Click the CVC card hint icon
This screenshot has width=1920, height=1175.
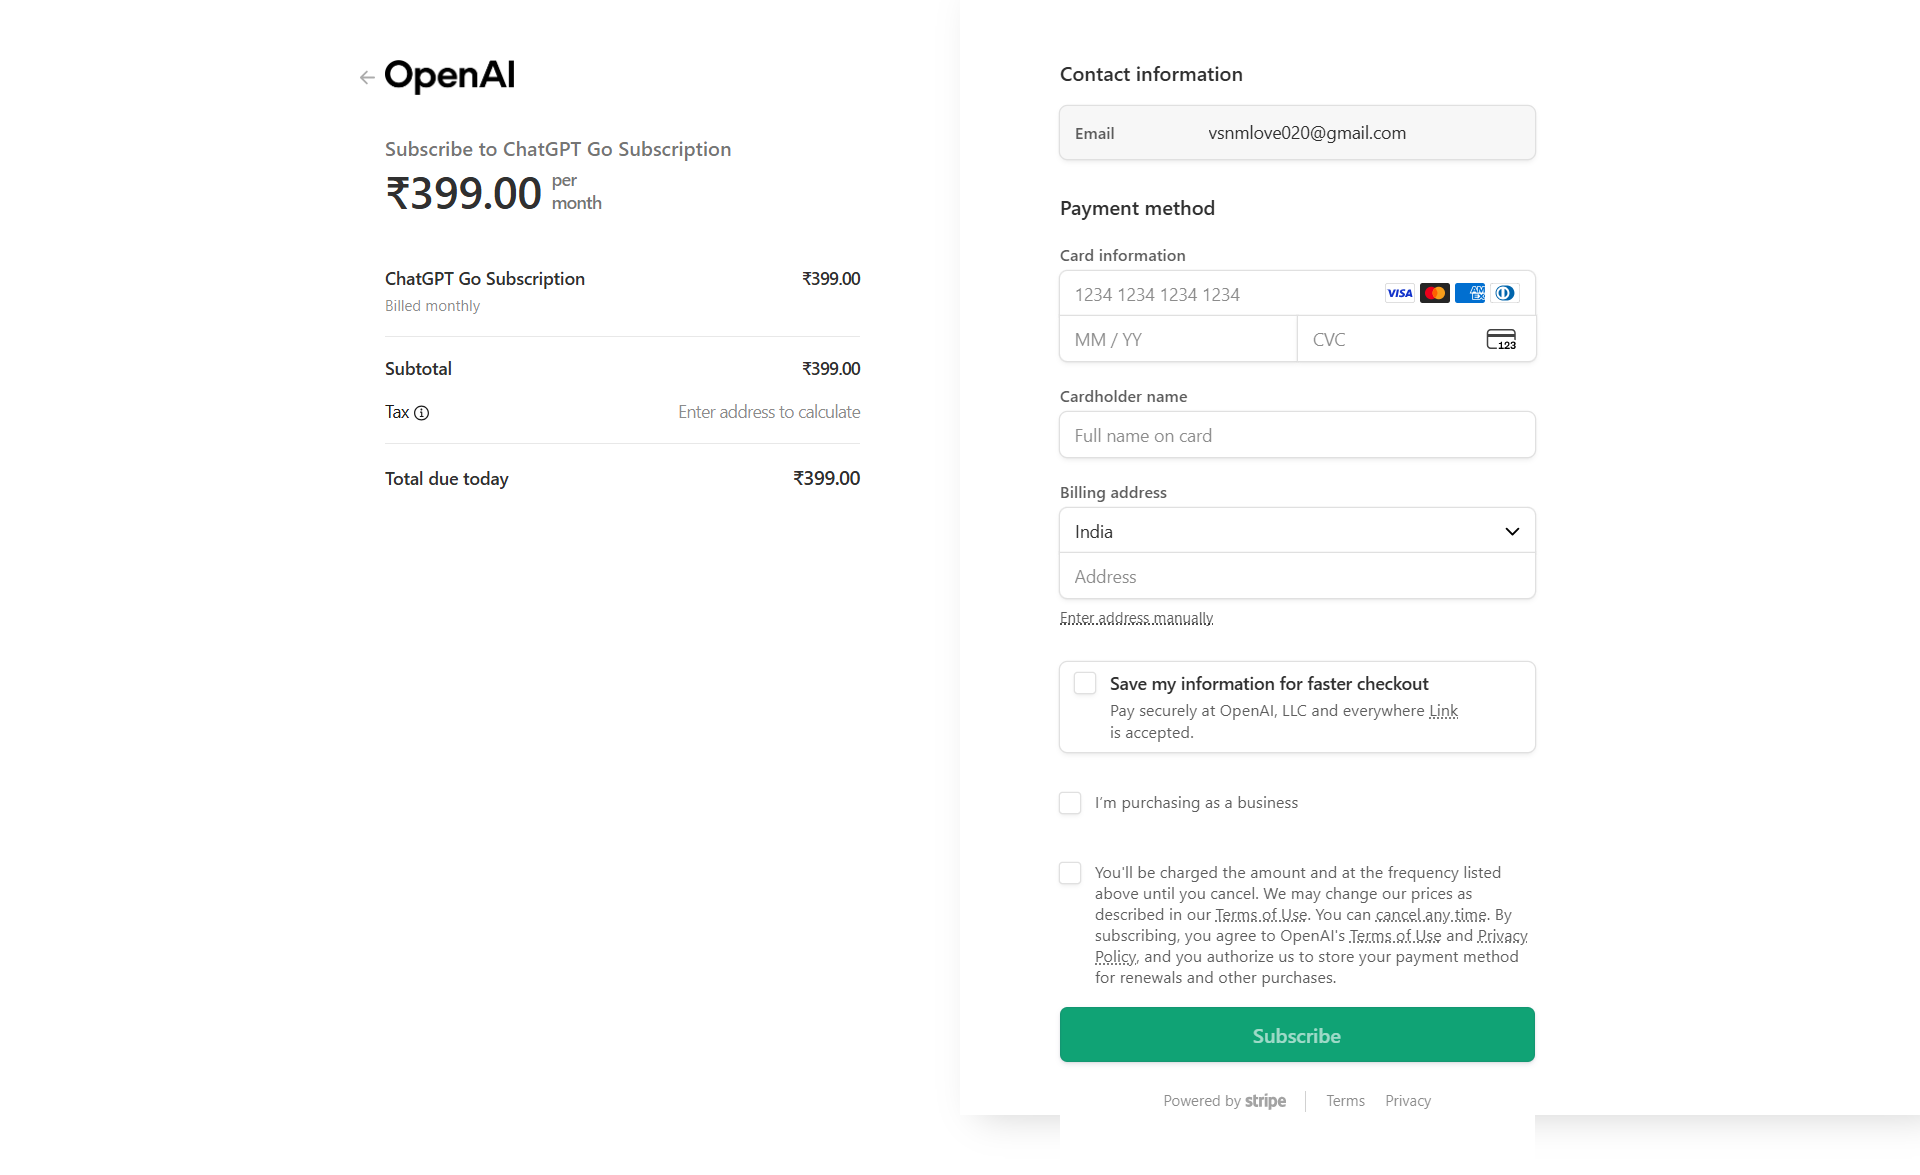coord(1501,340)
